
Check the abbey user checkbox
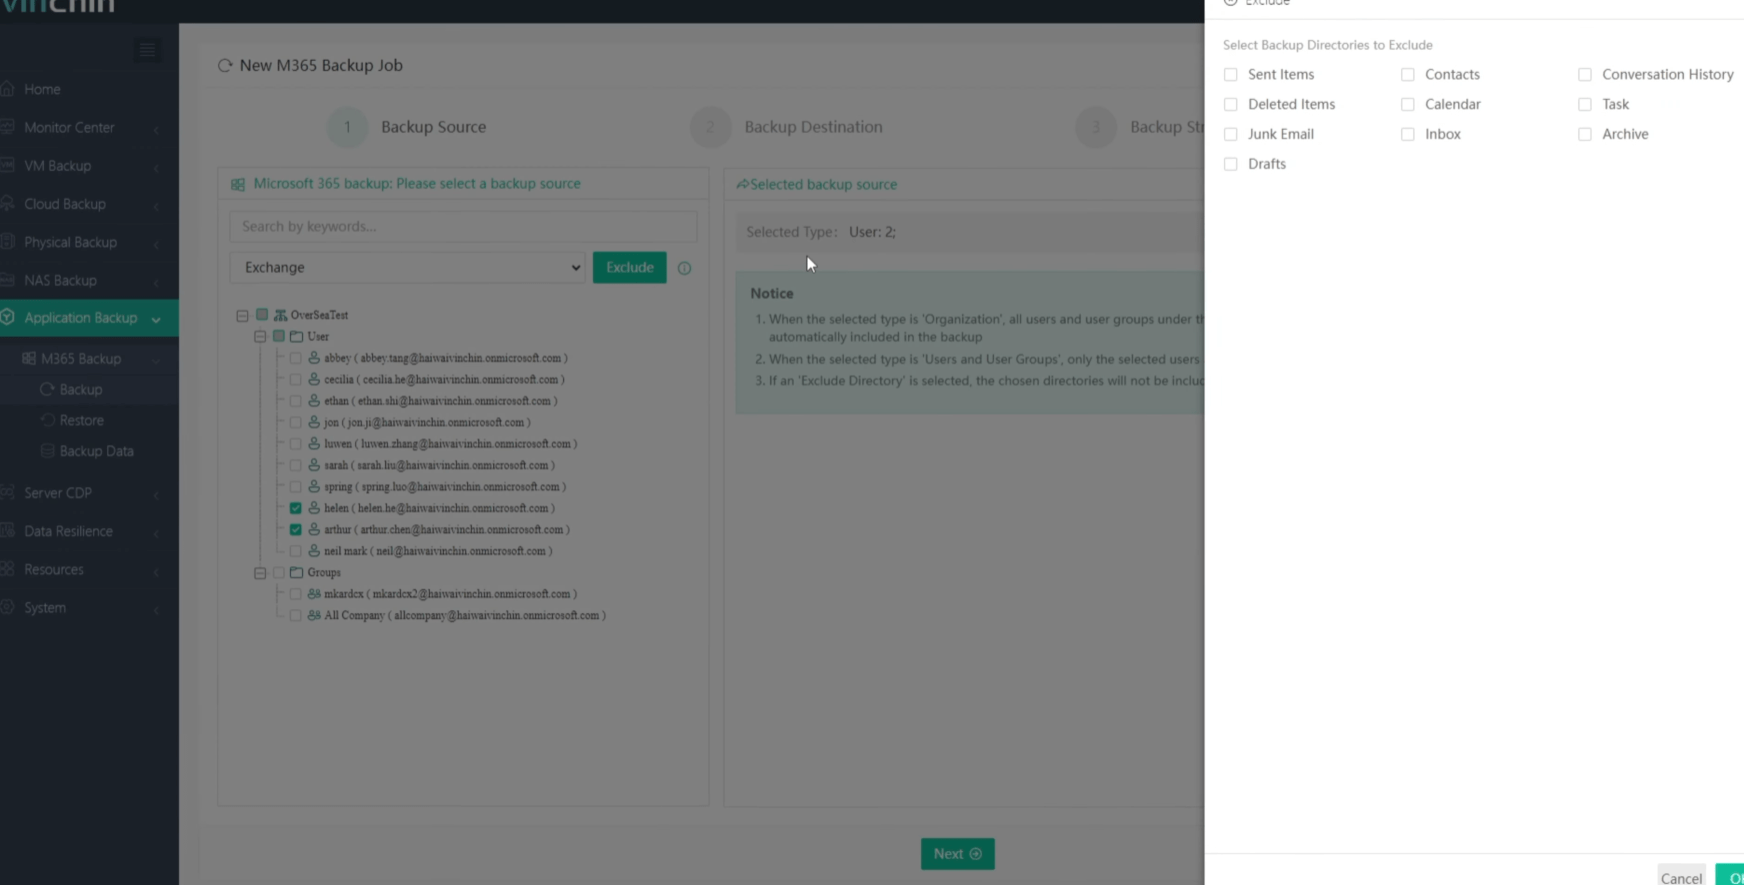[295, 358]
